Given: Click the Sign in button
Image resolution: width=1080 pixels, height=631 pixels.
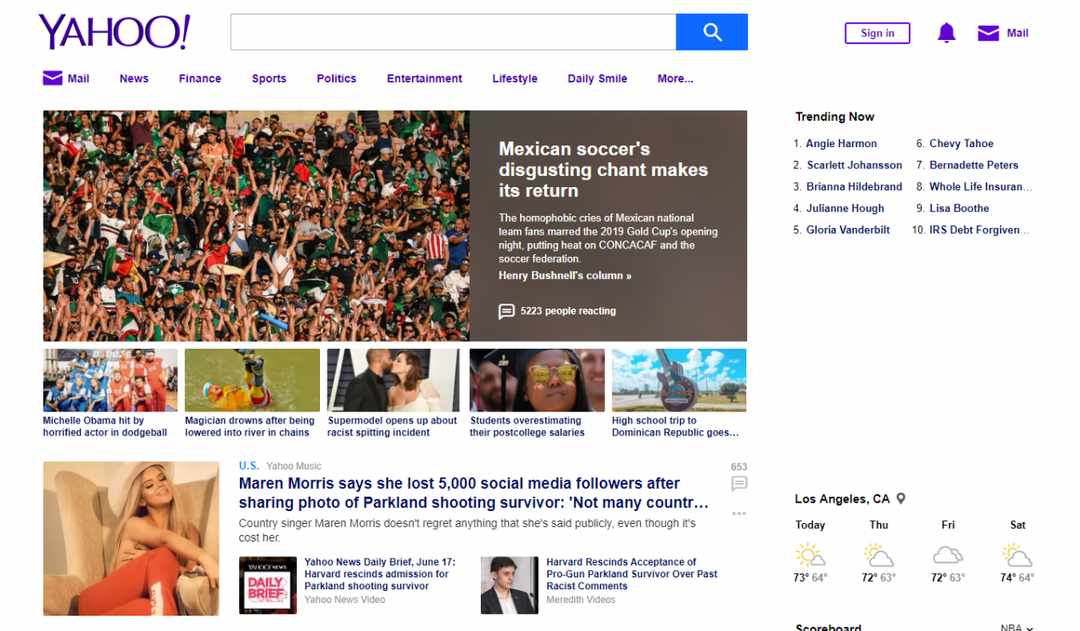Looking at the screenshot, I should click(877, 33).
